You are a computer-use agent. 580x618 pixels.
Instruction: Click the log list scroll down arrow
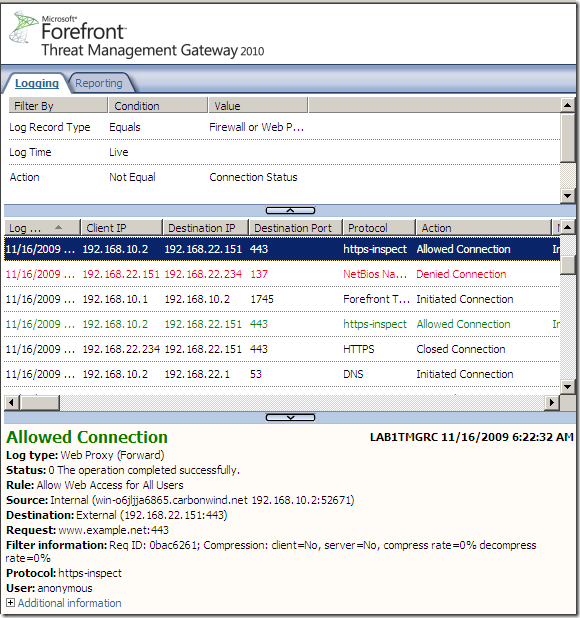(x=567, y=387)
